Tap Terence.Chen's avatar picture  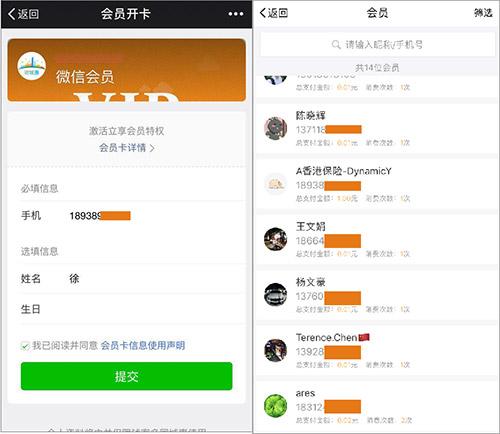[275, 350]
